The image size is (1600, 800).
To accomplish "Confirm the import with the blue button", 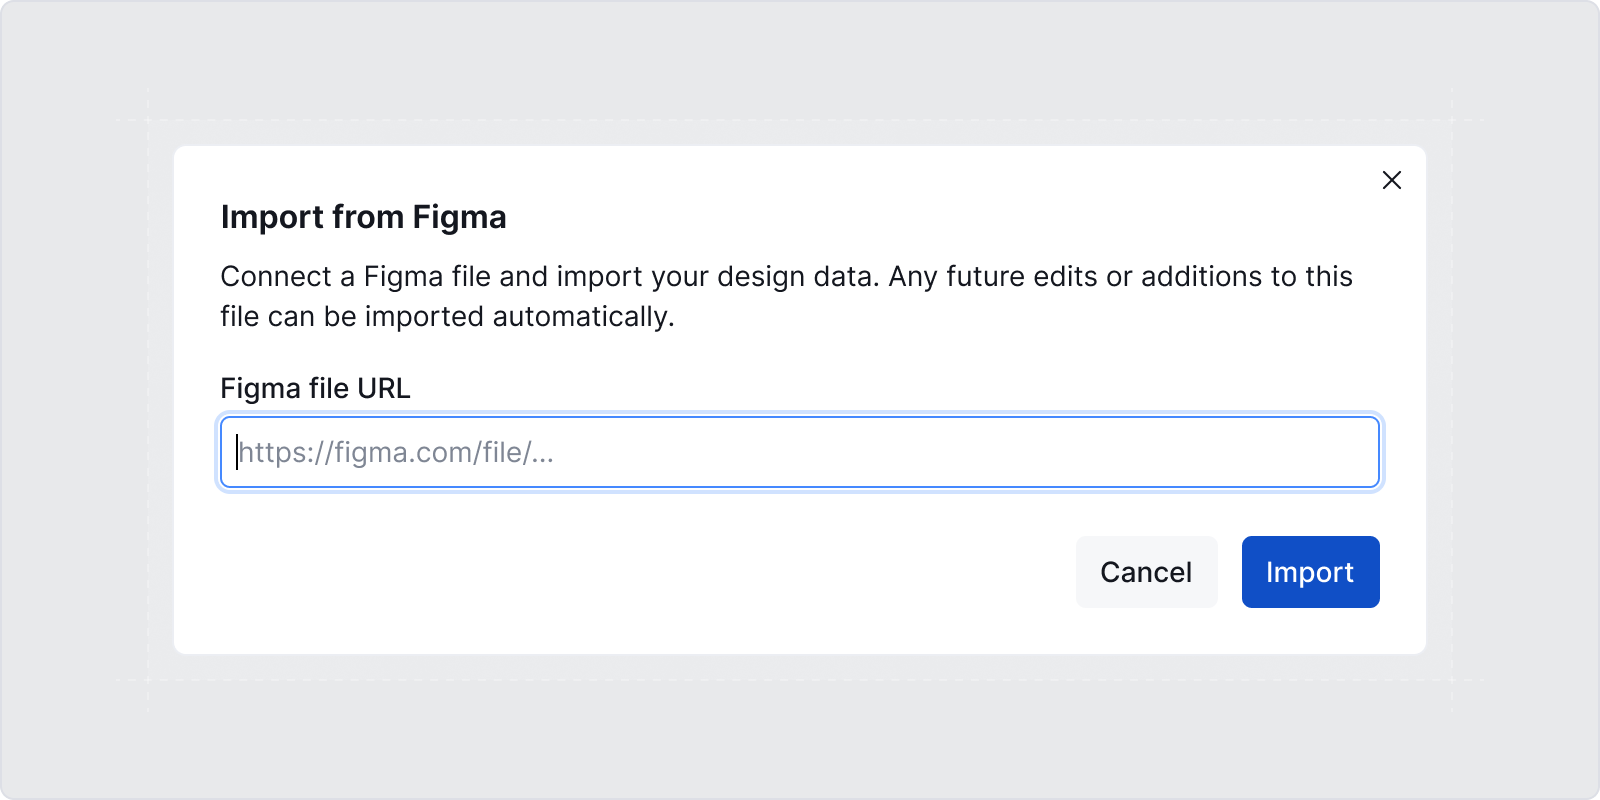I will coord(1310,571).
